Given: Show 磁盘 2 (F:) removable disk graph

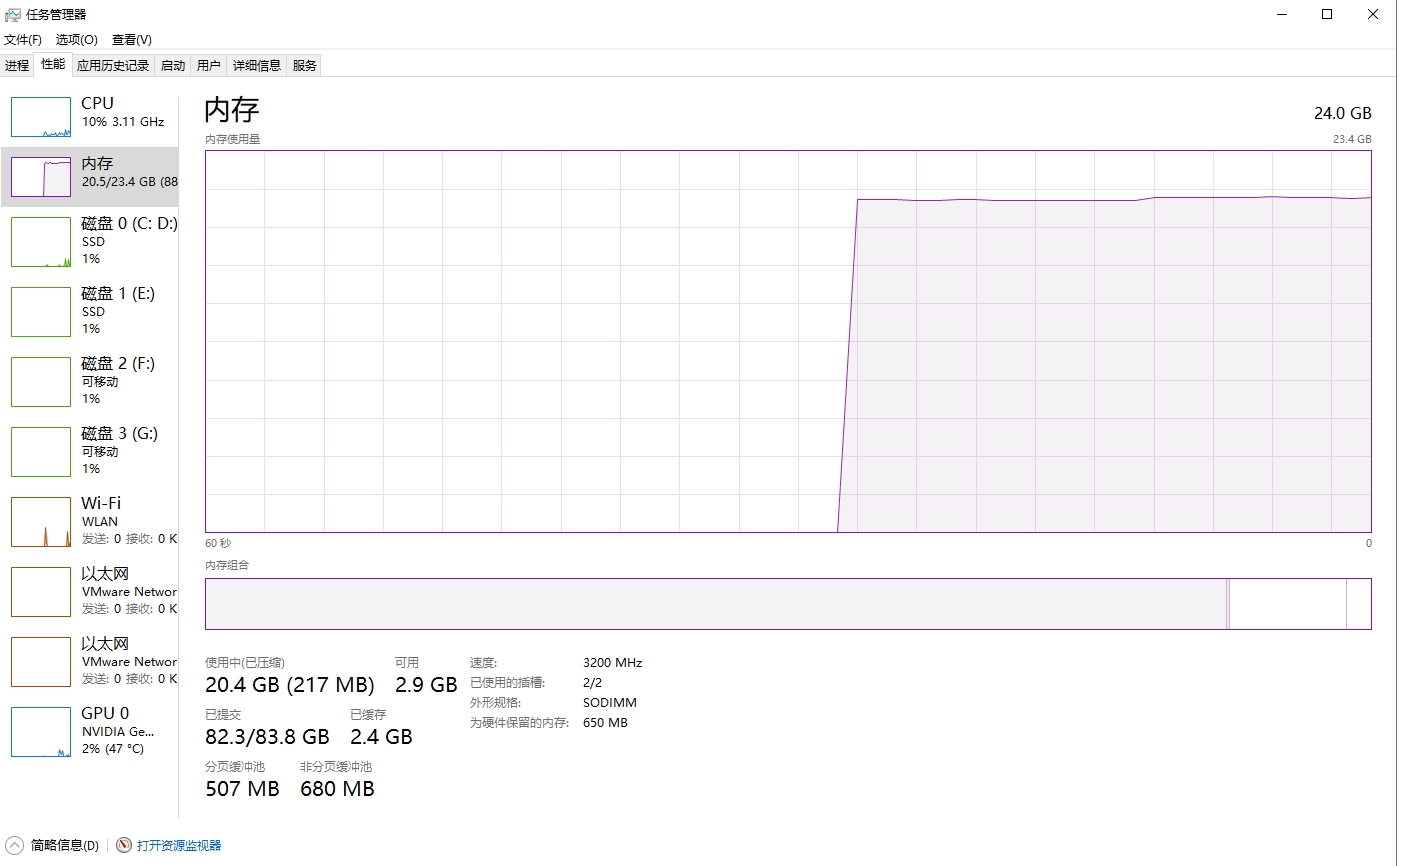Looking at the screenshot, I should 41,382.
